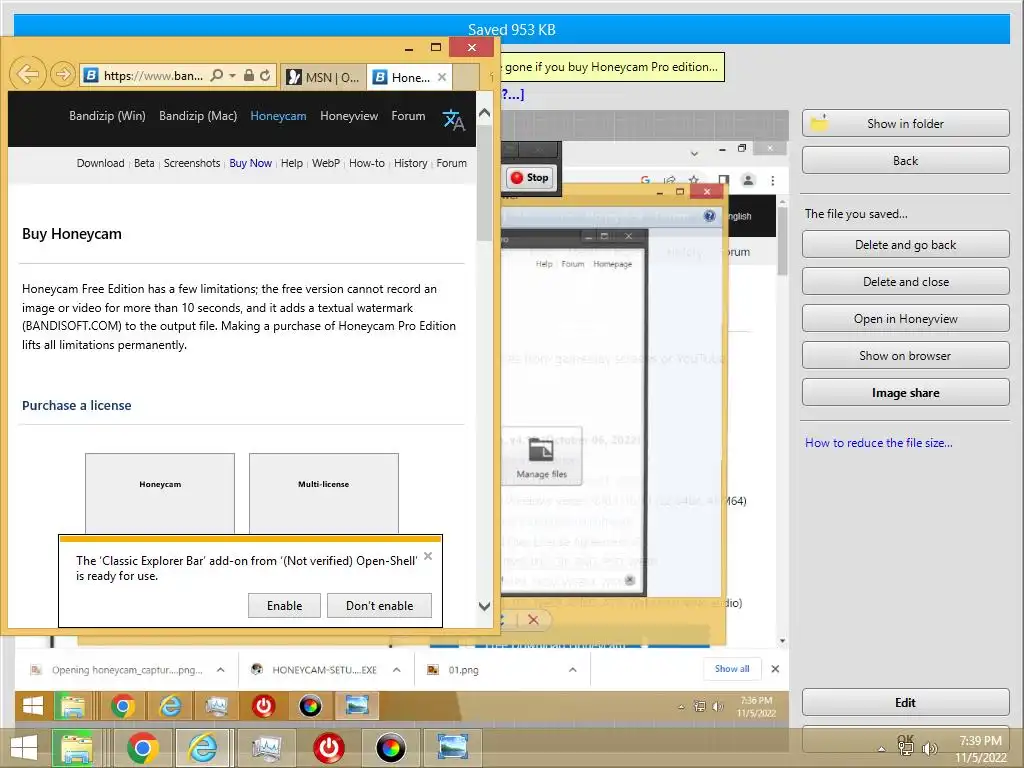
Task: Click Forum in the grey sub-navigation
Action: (451, 163)
